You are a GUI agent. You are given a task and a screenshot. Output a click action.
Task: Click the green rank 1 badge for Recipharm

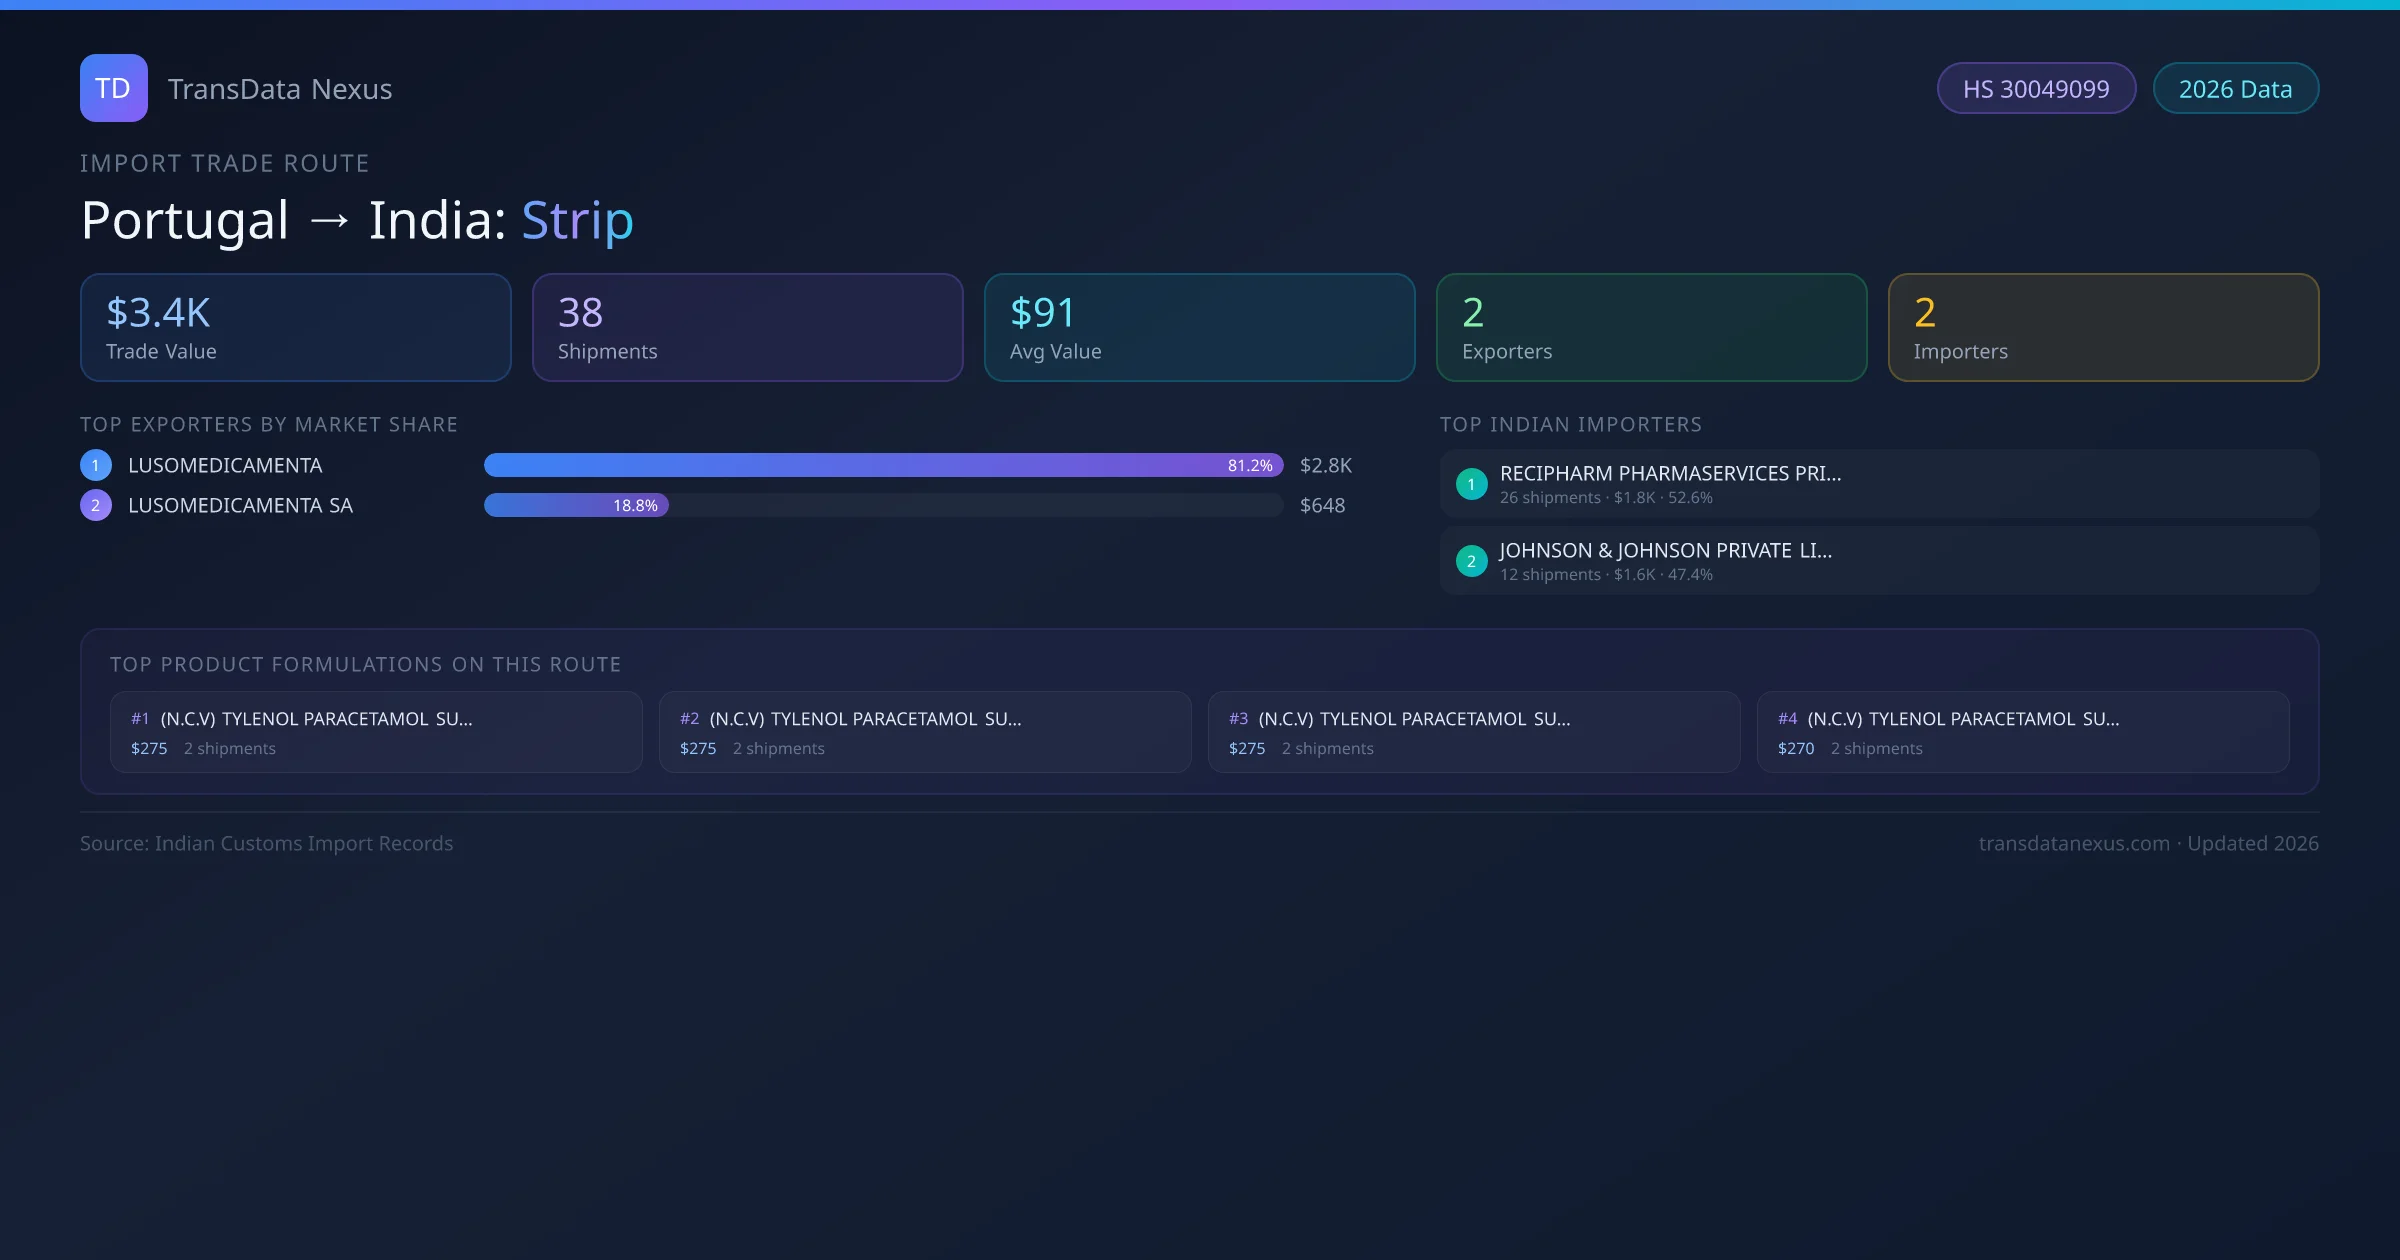[x=1471, y=484]
